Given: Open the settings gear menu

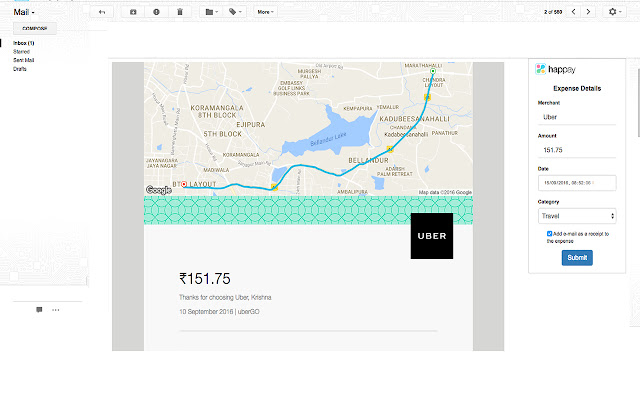Looking at the screenshot, I should click(615, 12).
